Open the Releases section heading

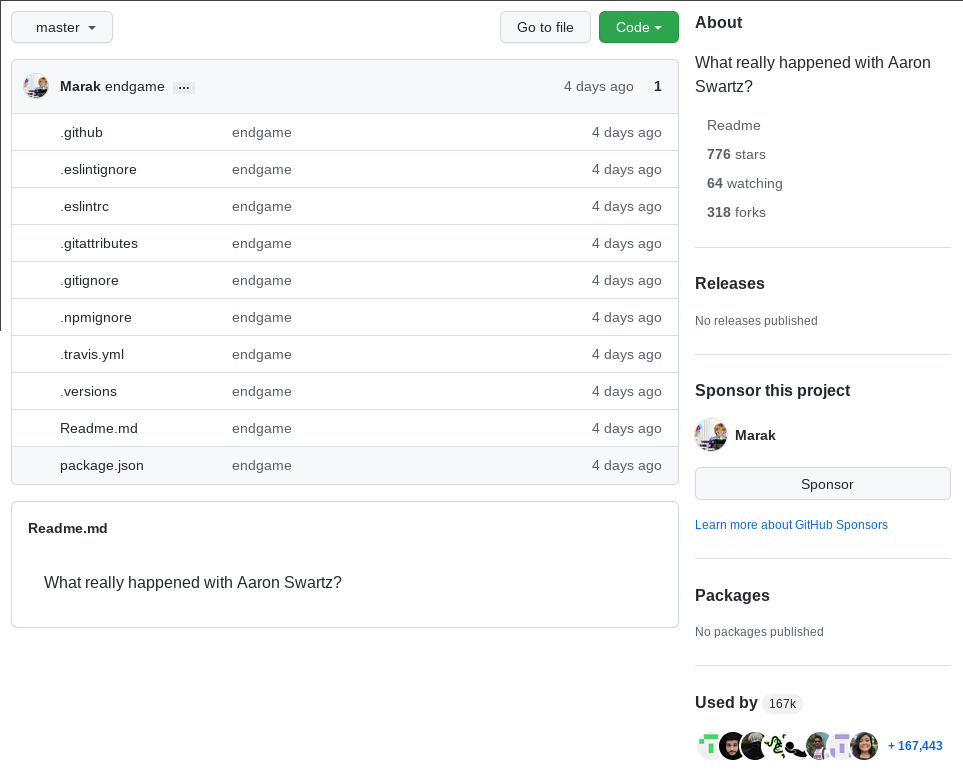tap(730, 283)
